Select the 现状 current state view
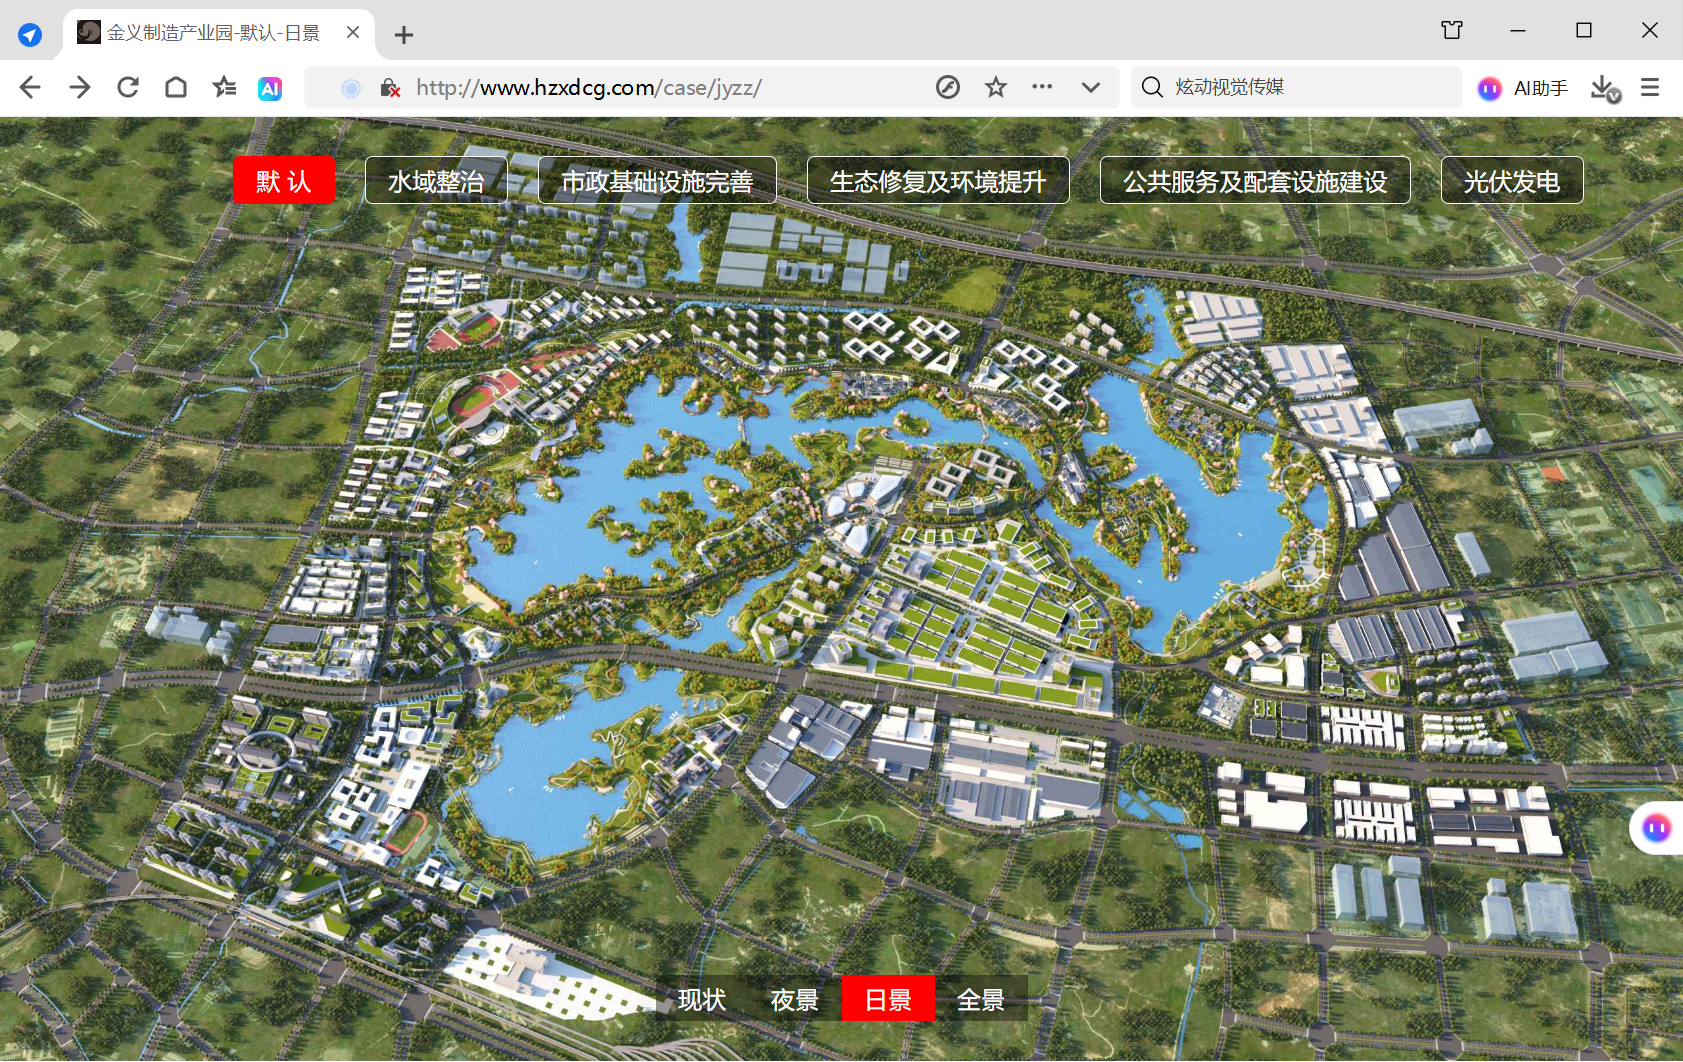 (702, 999)
